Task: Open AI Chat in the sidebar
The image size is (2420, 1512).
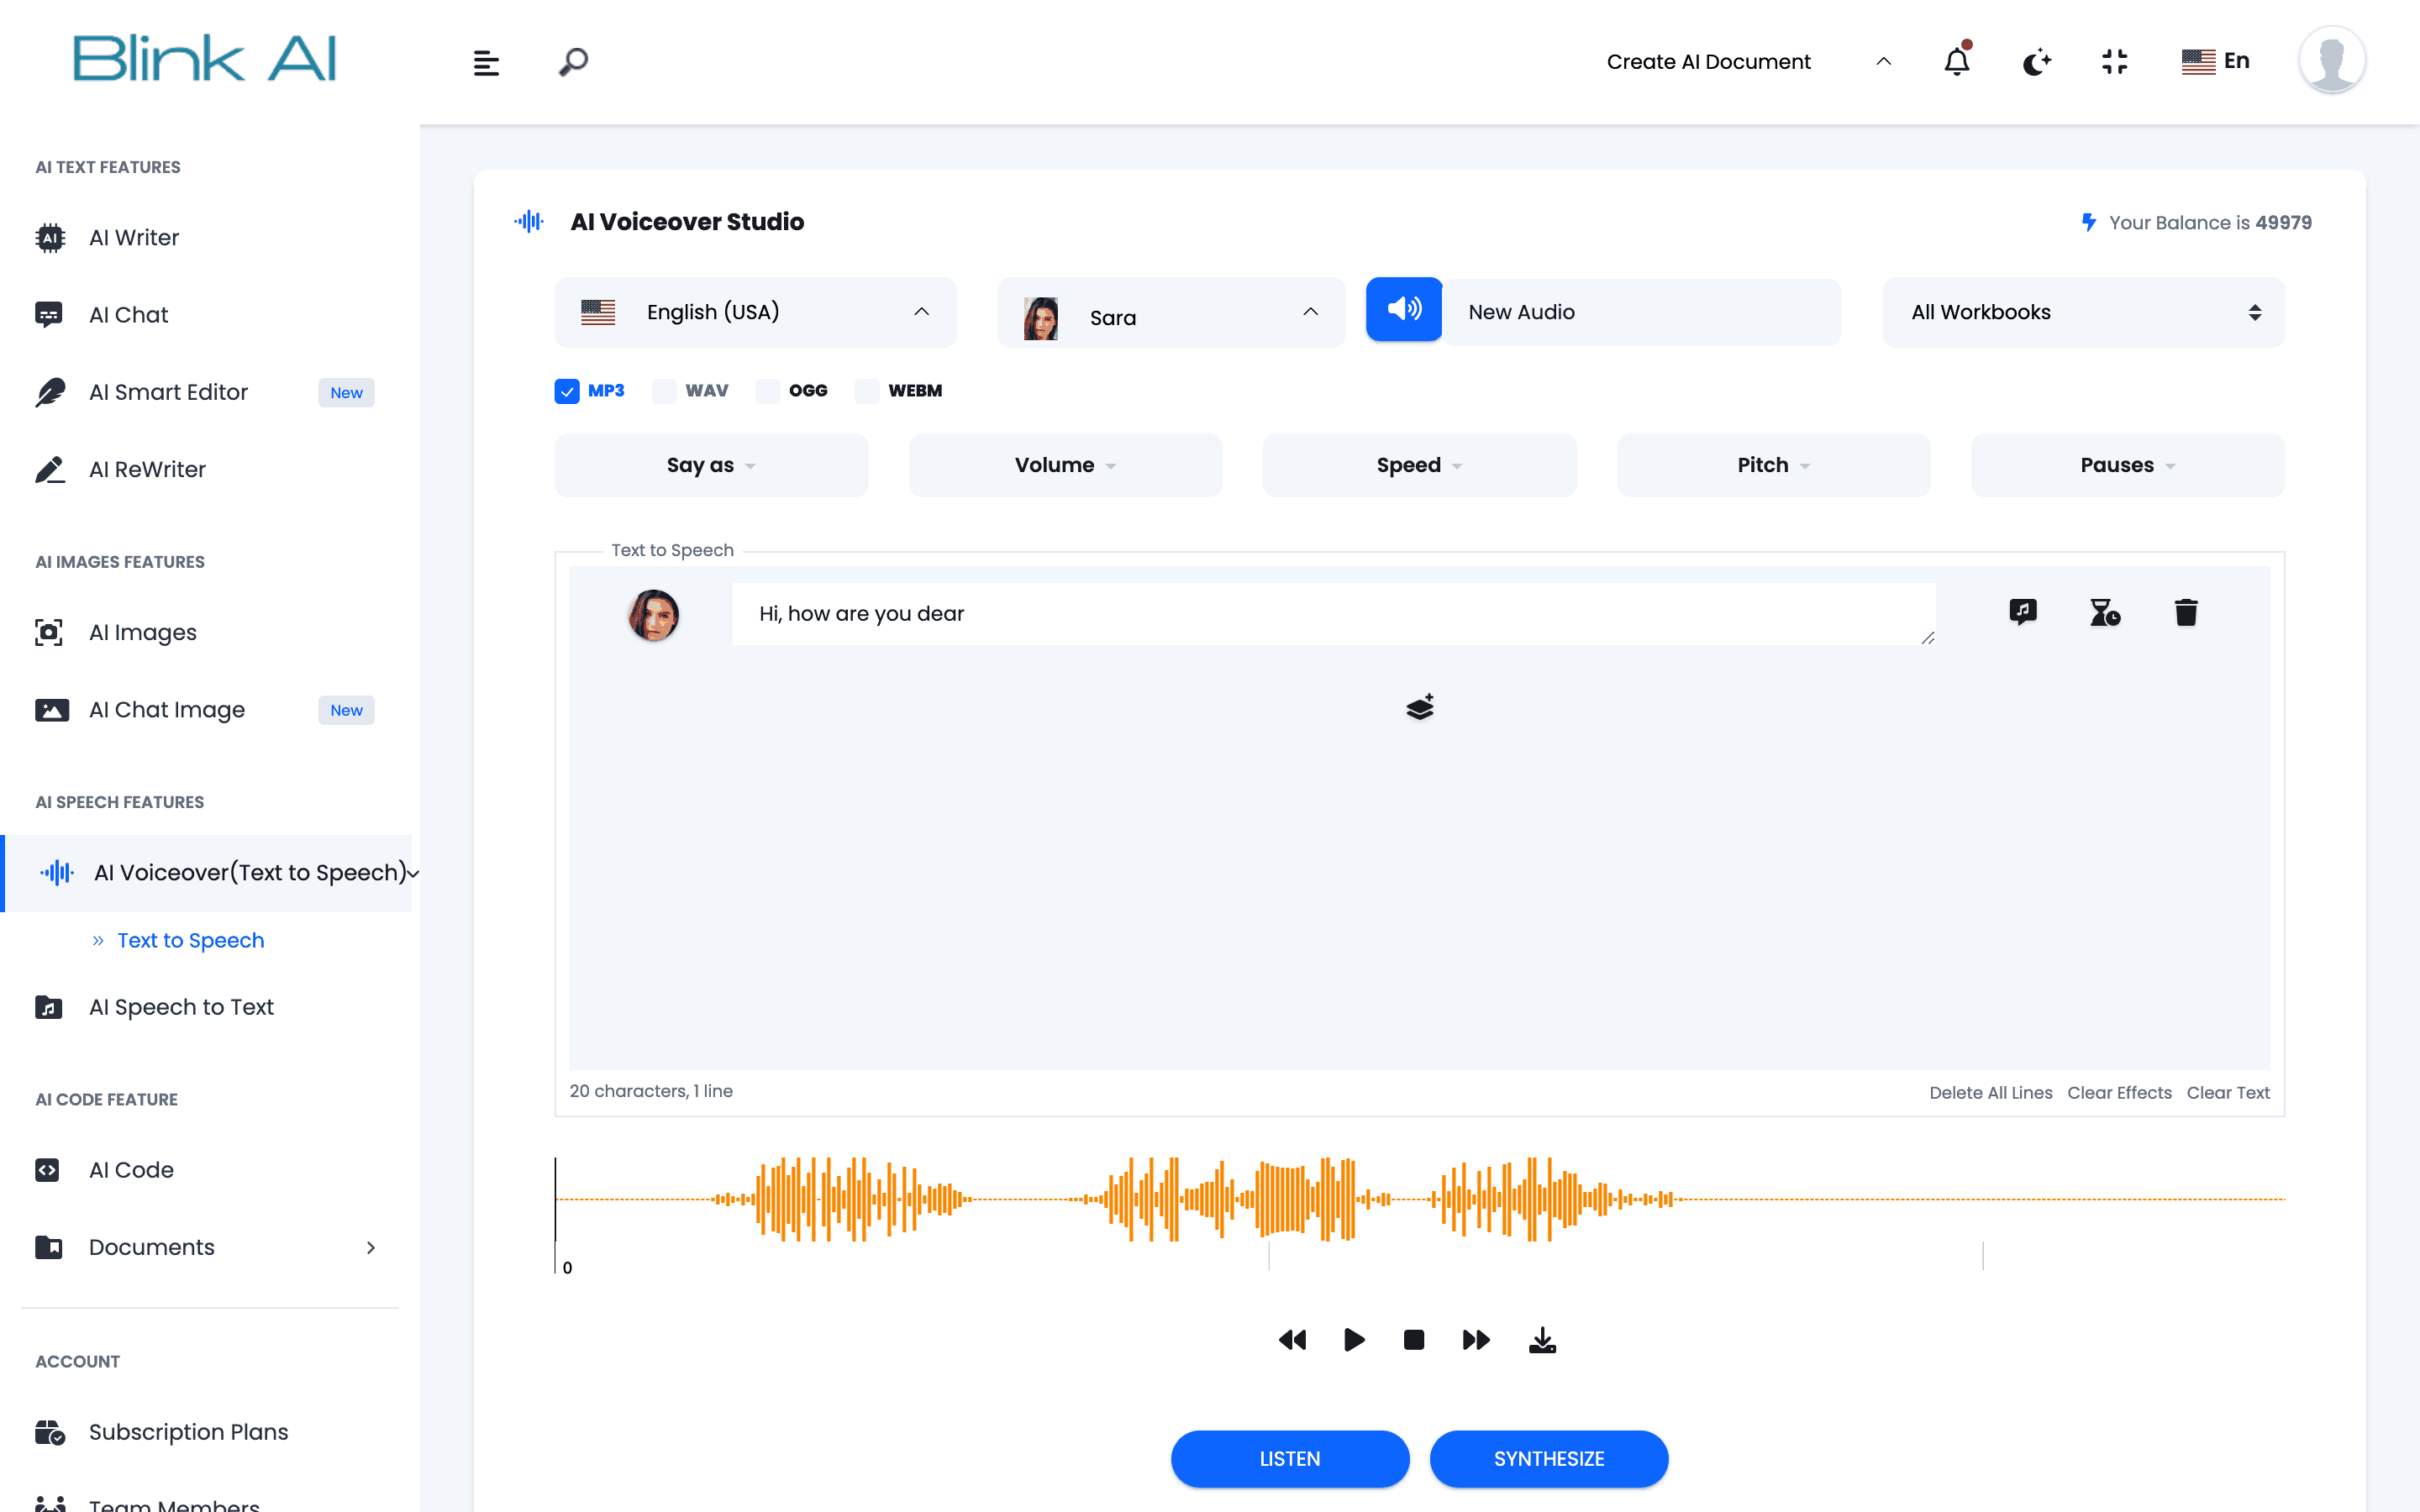Action: click(x=128, y=315)
